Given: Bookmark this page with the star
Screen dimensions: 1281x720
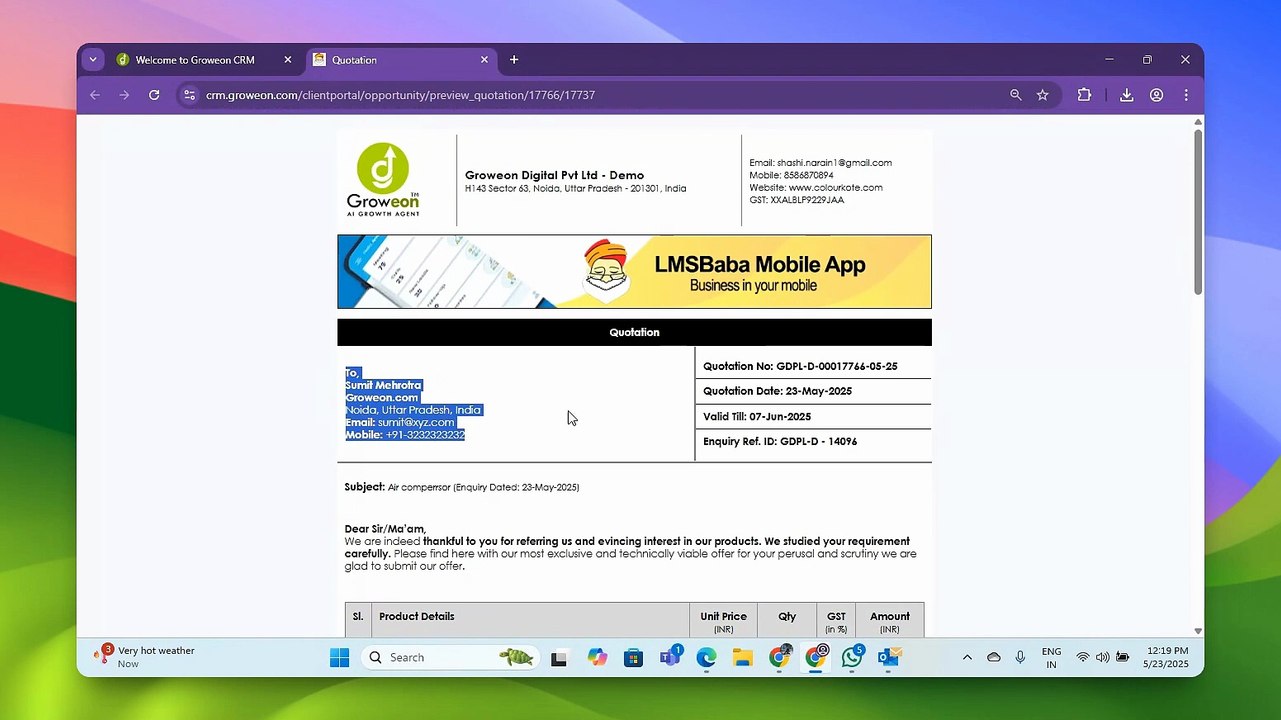Looking at the screenshot, I should click(1043, 95).
